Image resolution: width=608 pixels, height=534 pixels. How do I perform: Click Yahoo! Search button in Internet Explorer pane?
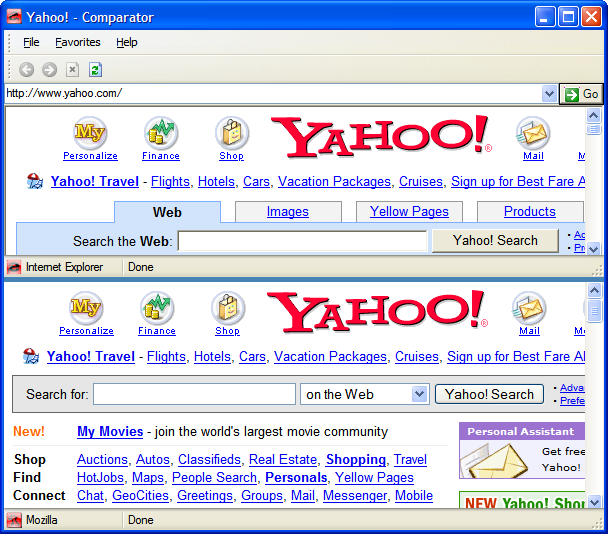pyautogui.click(x=495, y=240)
